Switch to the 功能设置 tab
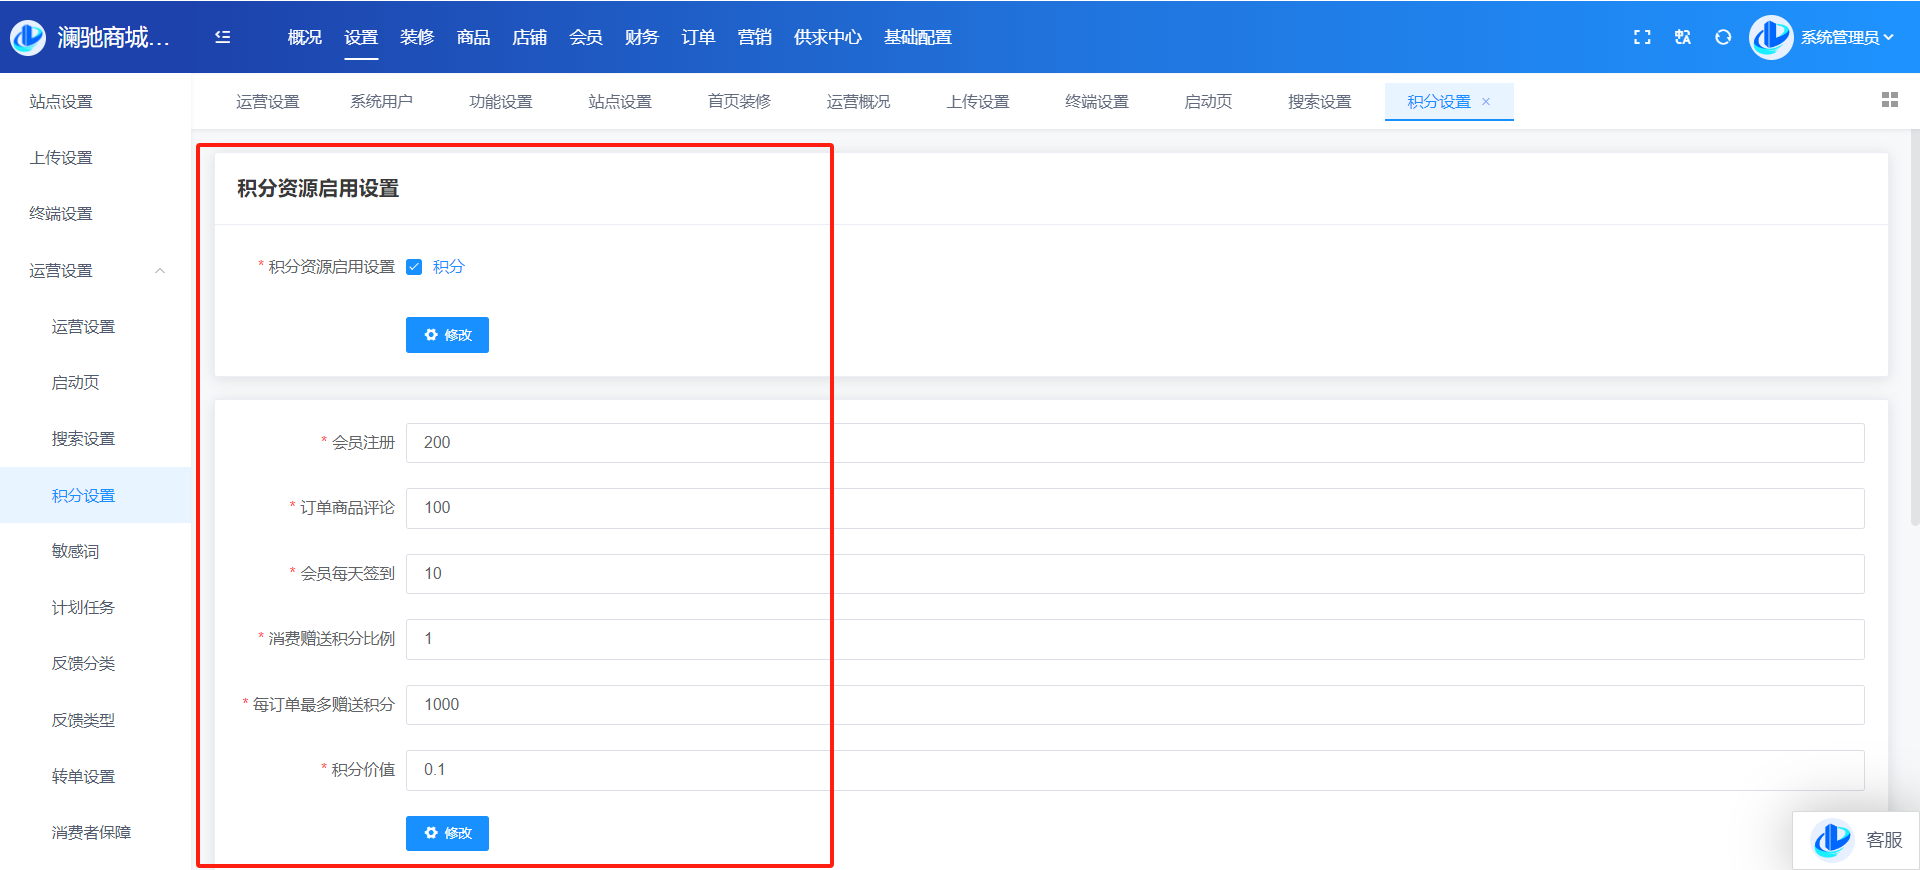The height and width of the screenshot is (870, 1920). 500,102
